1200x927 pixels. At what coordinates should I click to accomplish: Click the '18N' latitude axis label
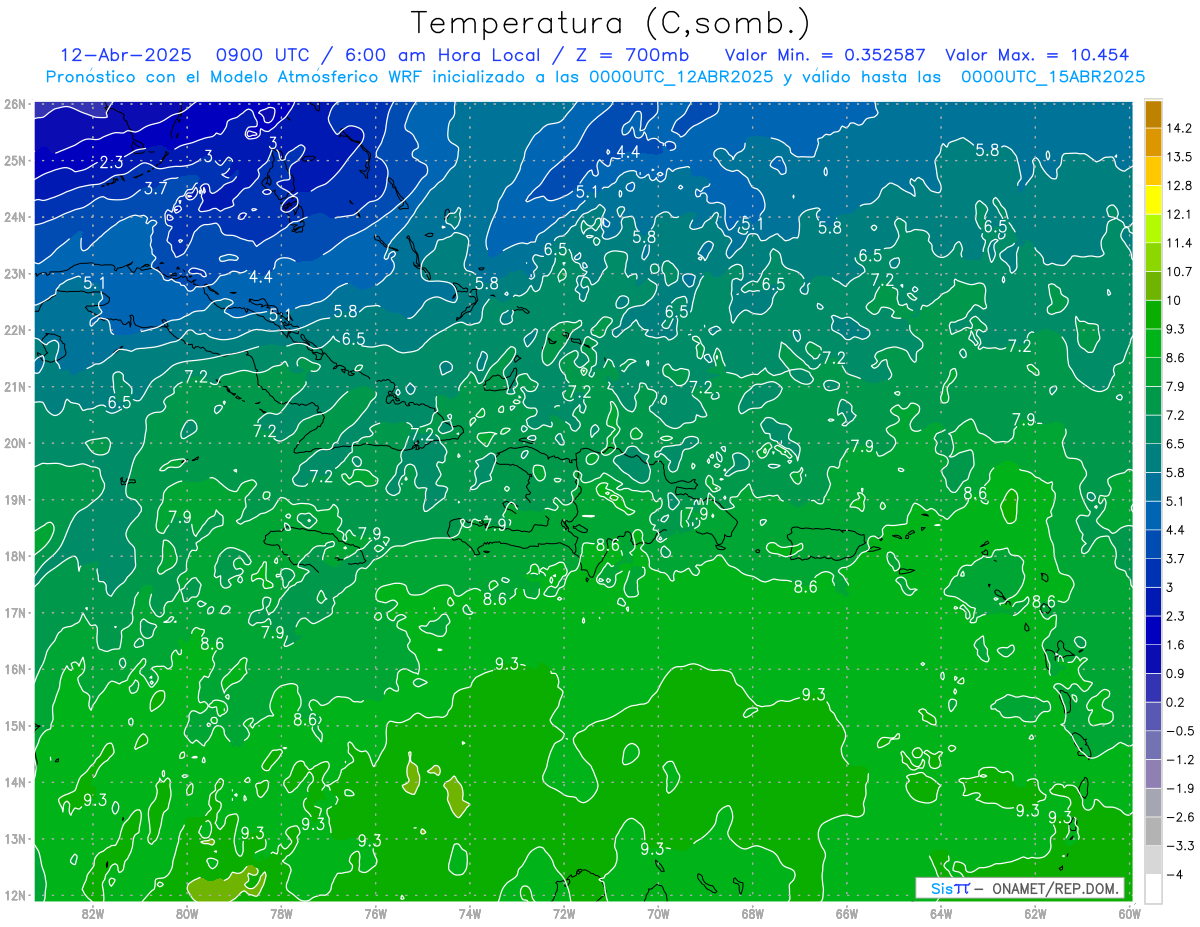click(x=14, y=556)
